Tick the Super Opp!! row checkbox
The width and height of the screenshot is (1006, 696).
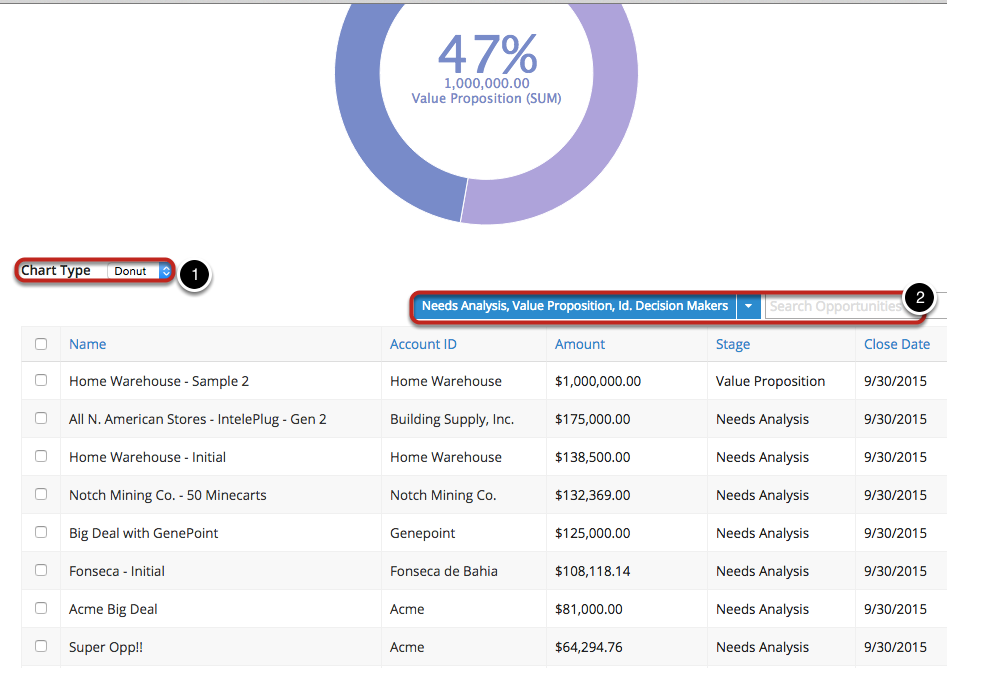41,646
